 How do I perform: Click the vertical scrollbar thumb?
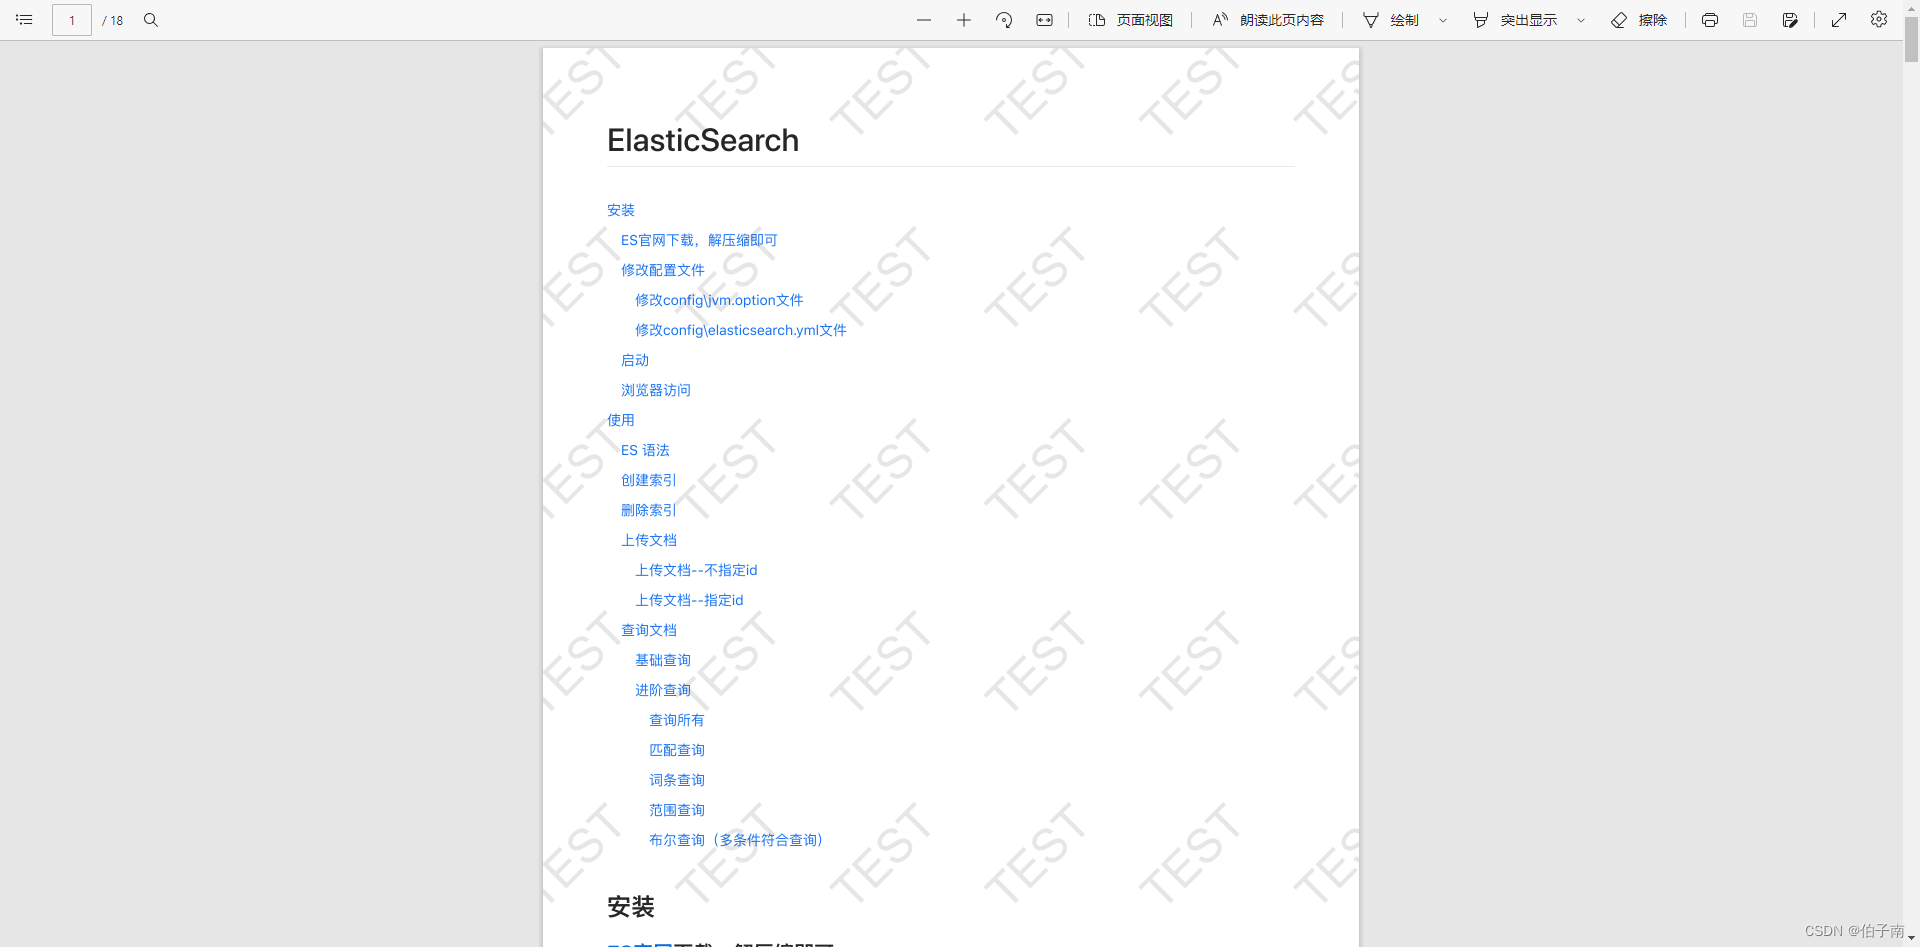1911,40
